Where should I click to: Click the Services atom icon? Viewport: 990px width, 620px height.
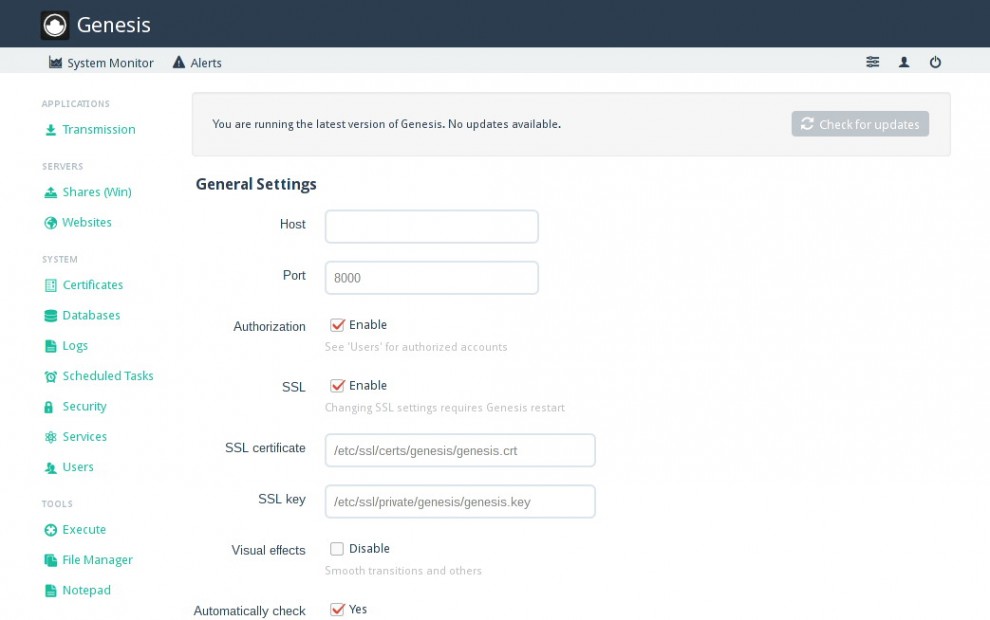tap(51, 437)
